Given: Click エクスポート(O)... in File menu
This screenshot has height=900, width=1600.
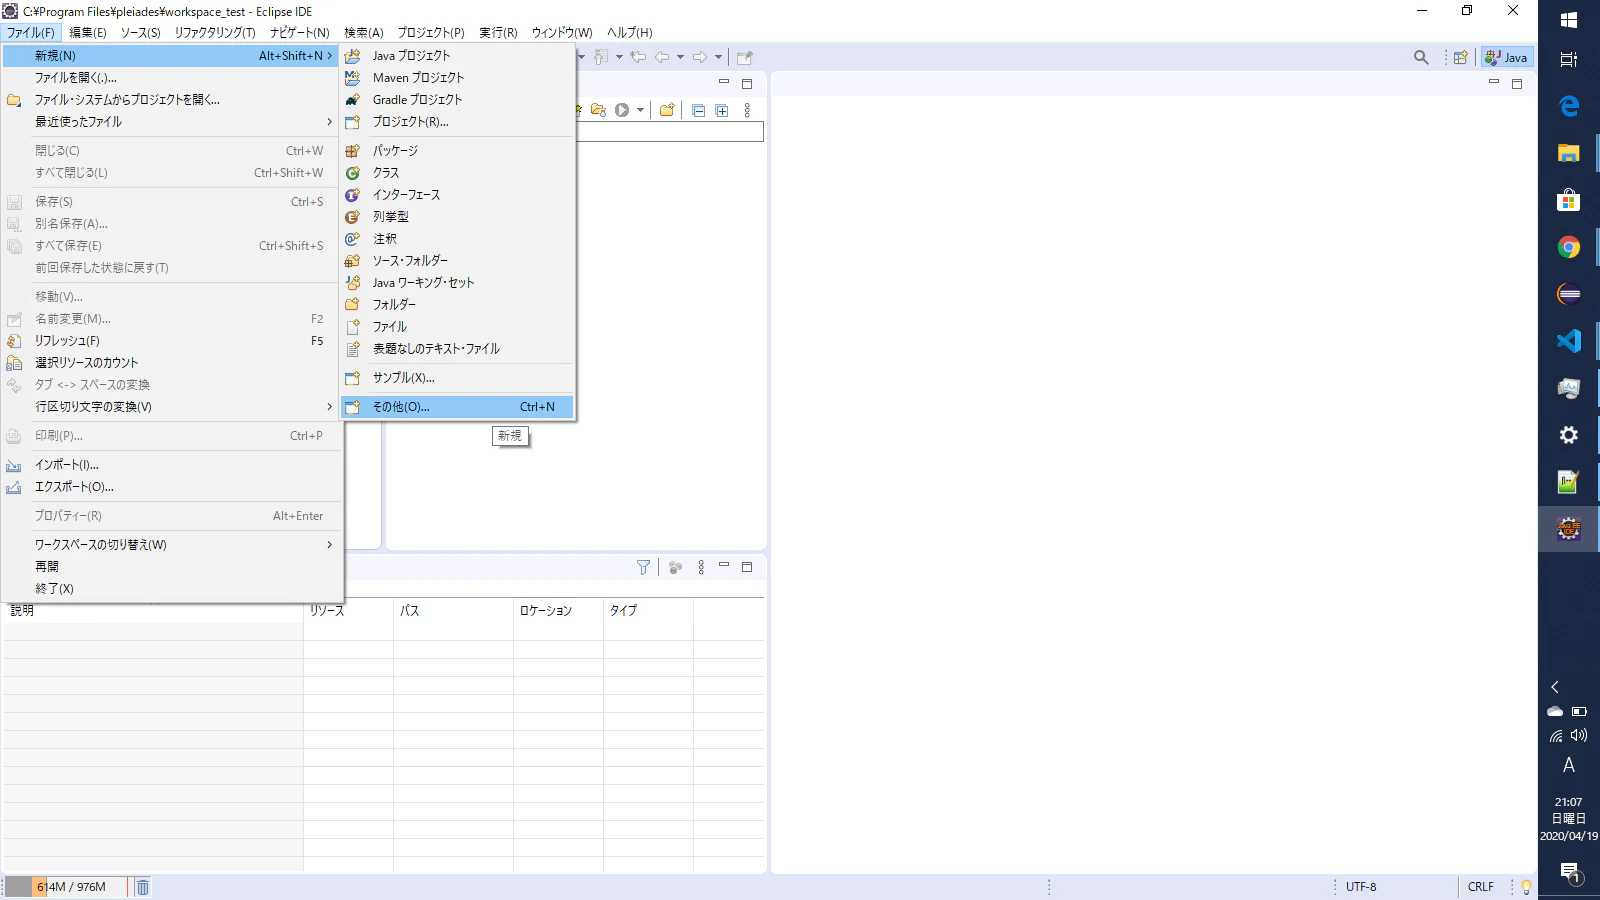Looking at the screenshot, I should 172,487.
